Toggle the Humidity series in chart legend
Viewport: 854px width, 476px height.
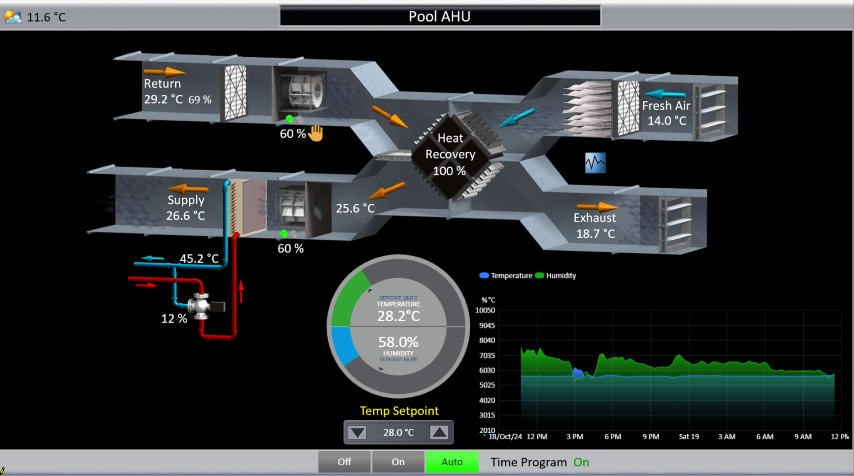[x=559, y=275]
